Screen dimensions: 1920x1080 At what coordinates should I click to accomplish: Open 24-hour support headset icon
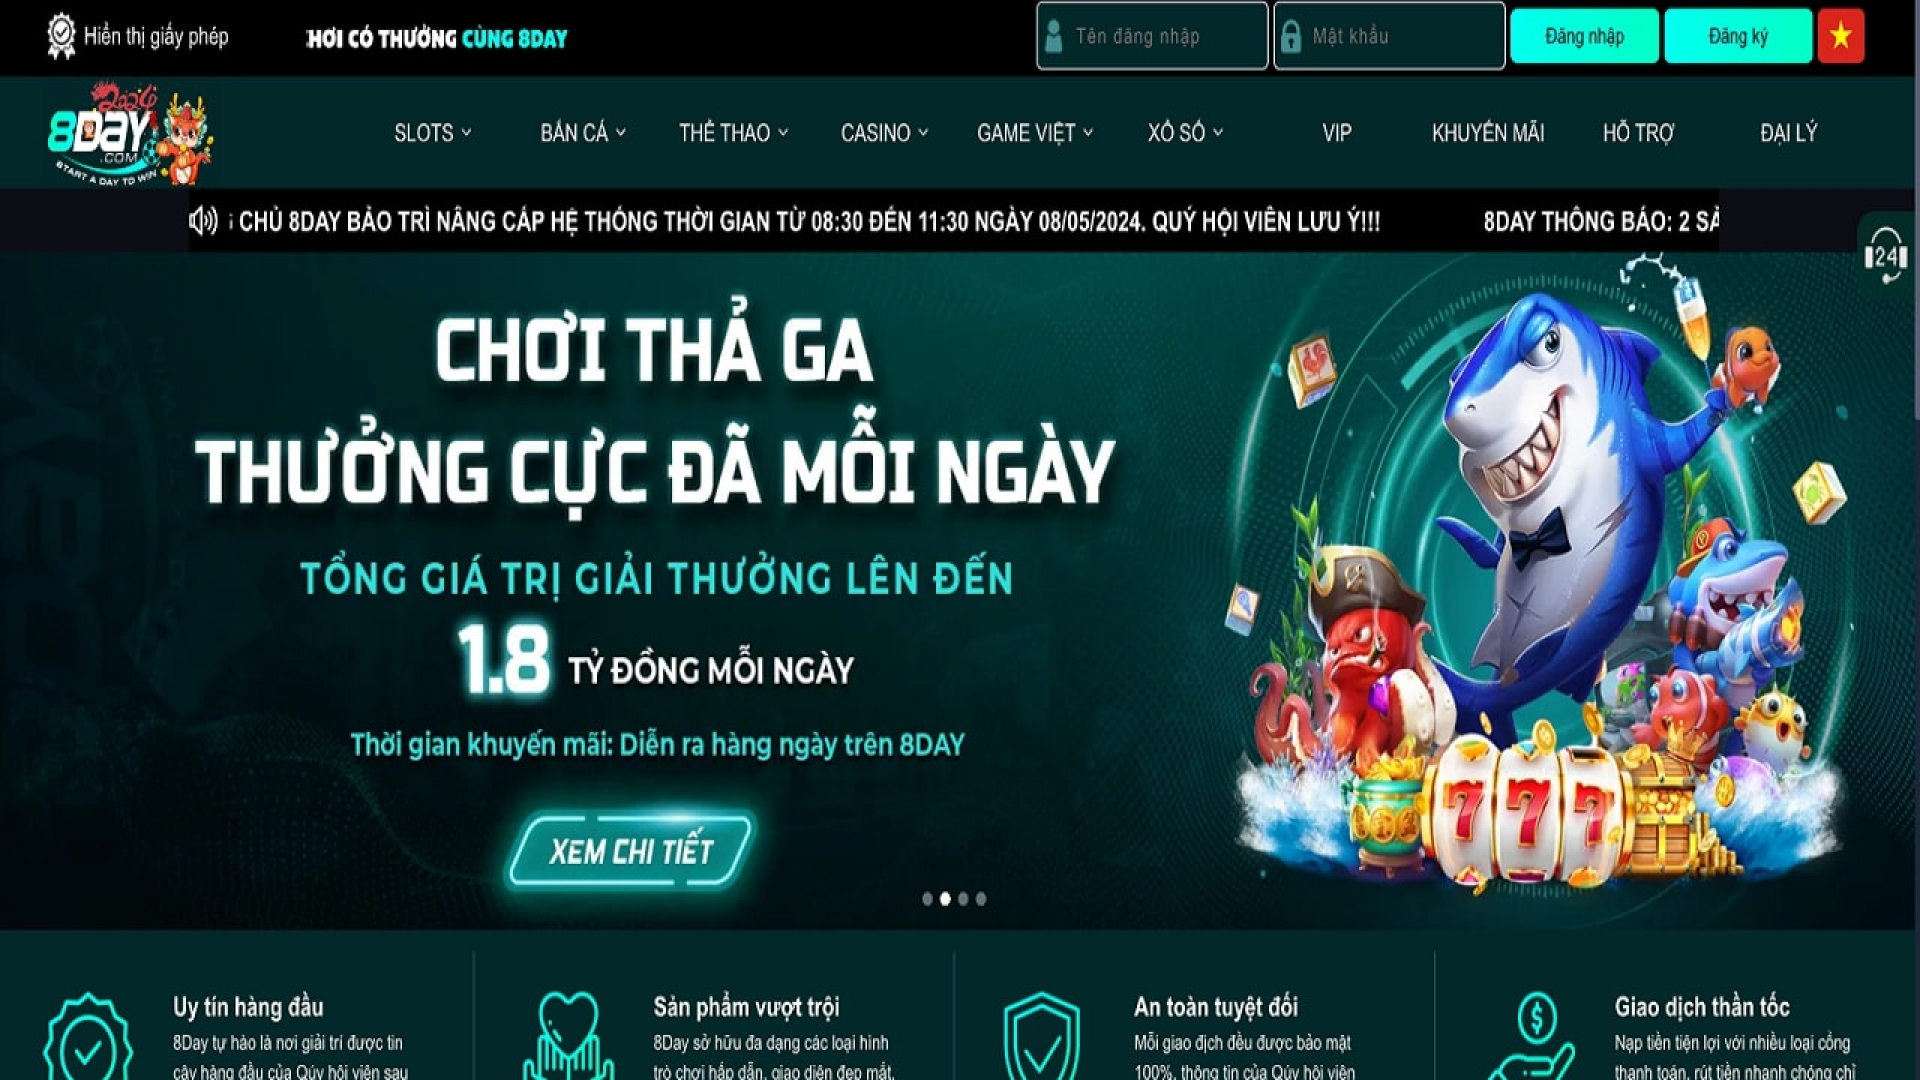coord(1885,255)
